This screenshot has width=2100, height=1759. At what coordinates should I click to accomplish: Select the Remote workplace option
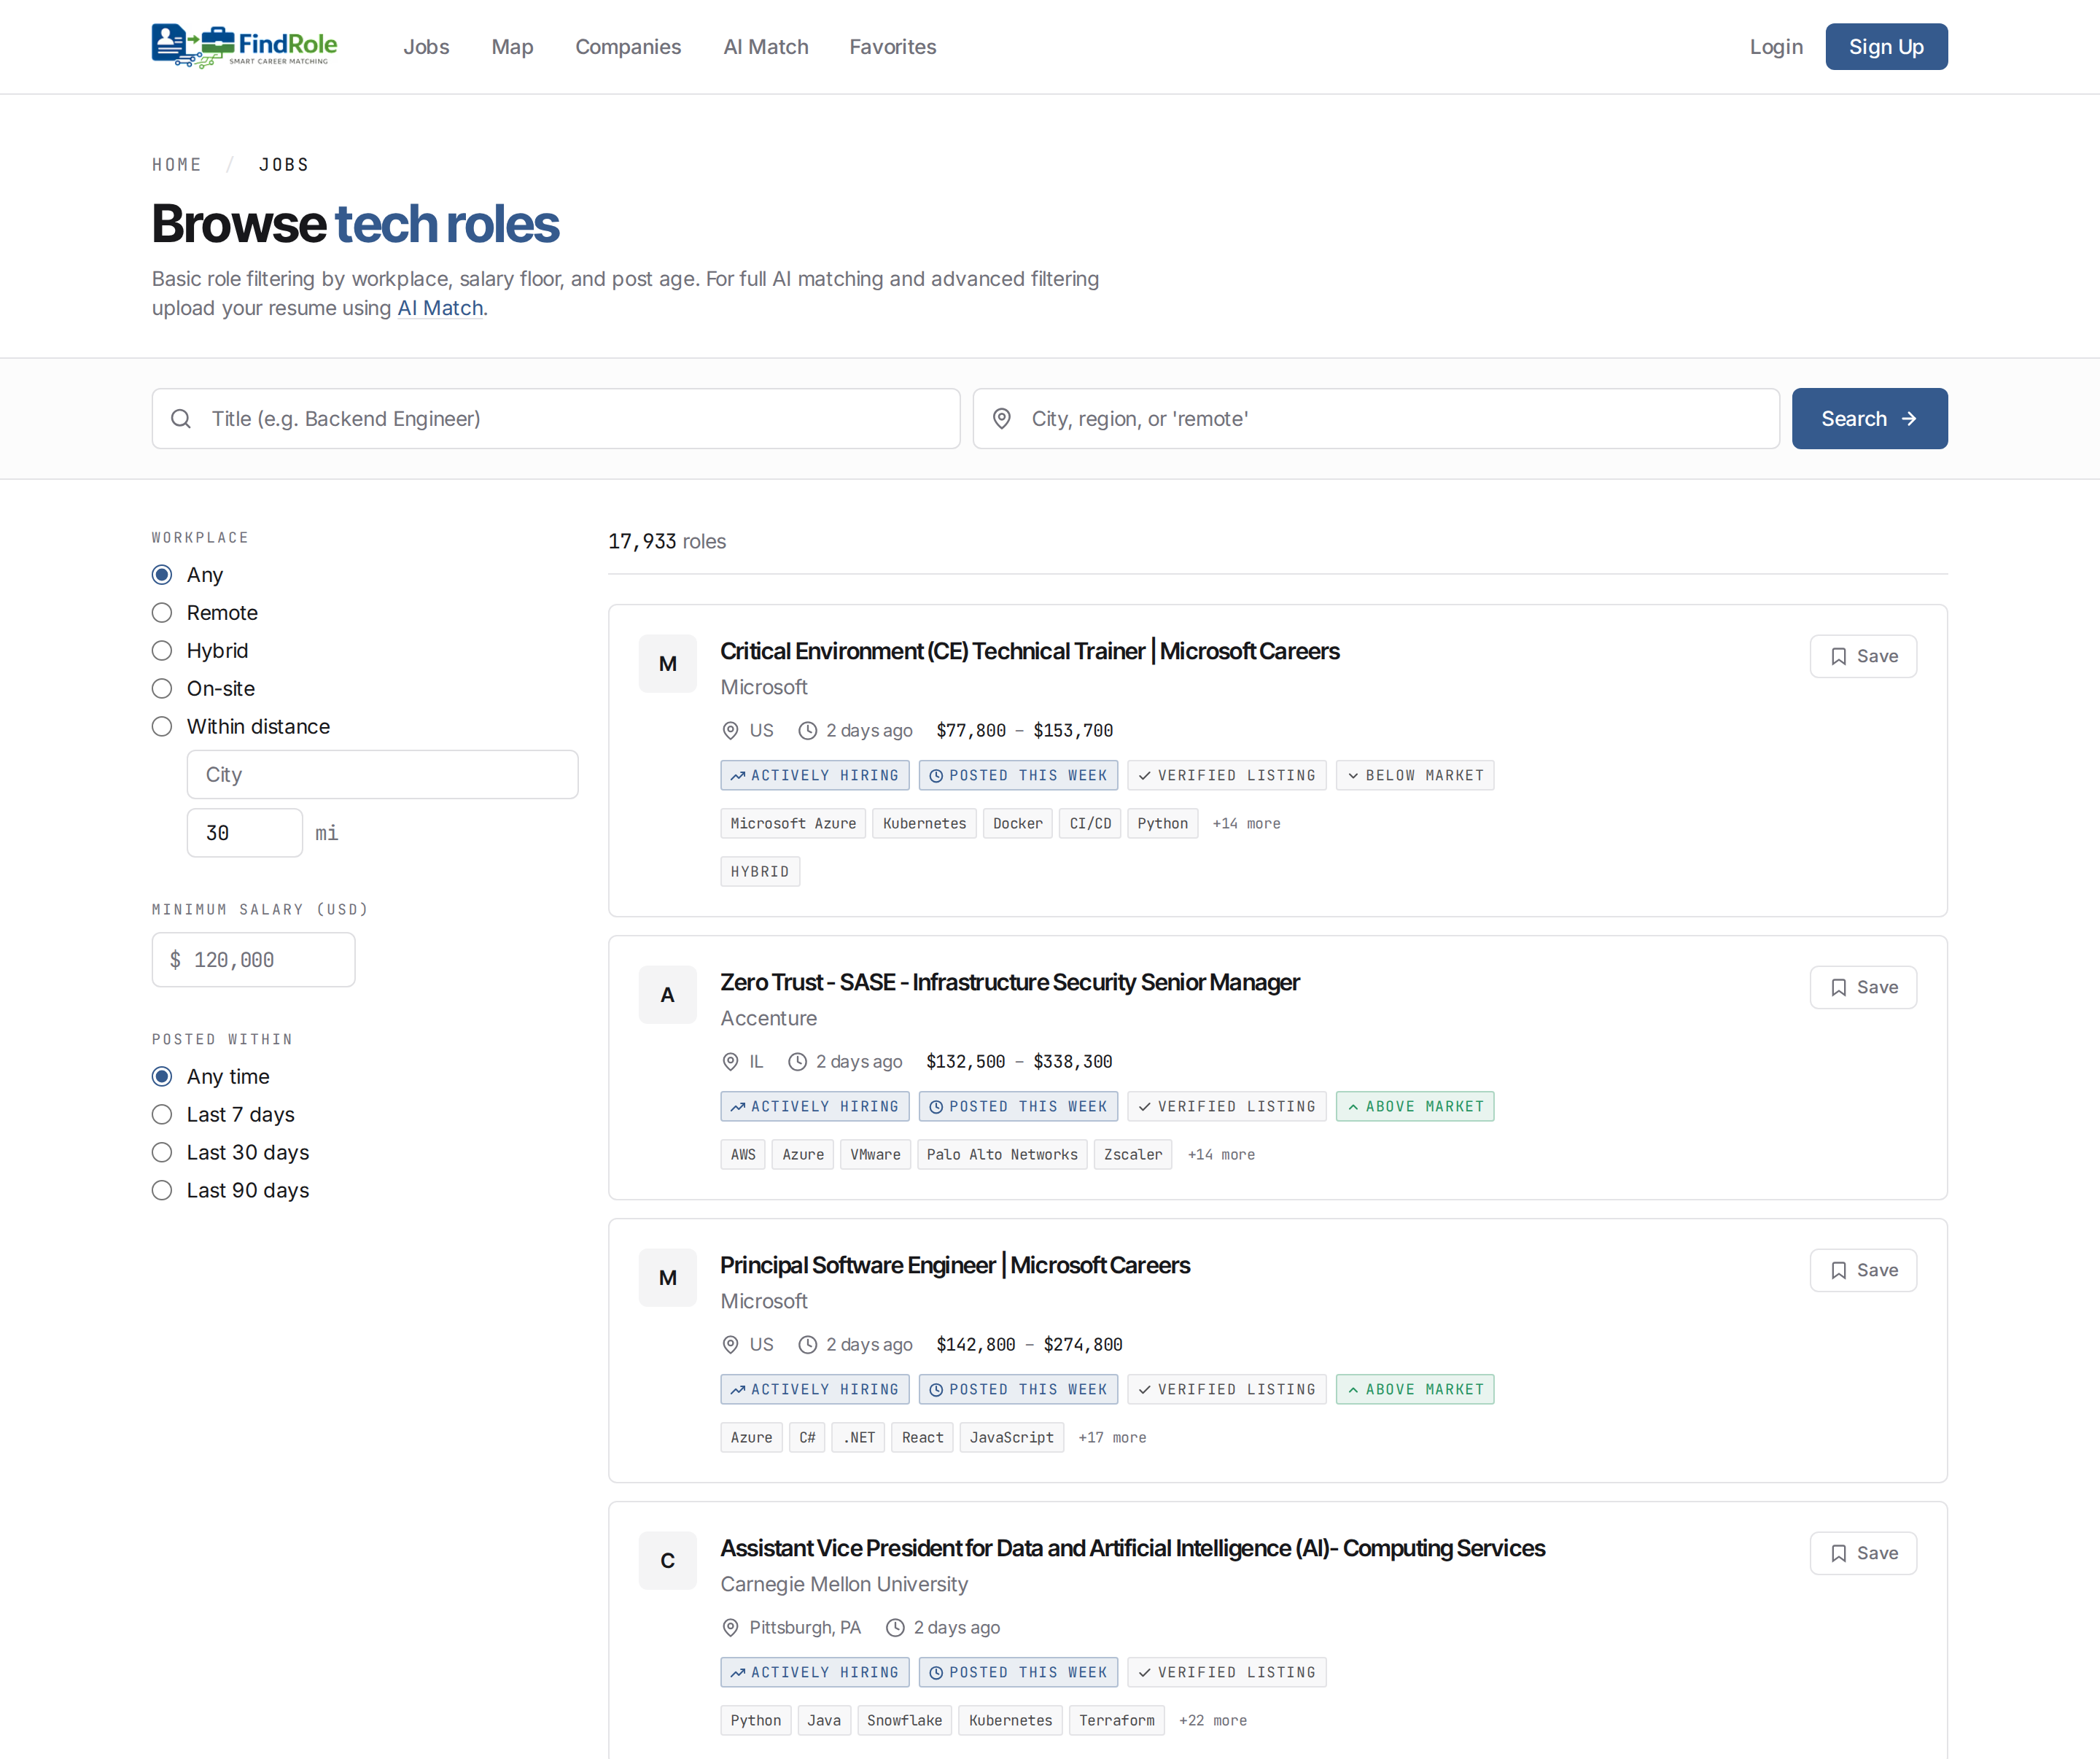click(162, 613)
